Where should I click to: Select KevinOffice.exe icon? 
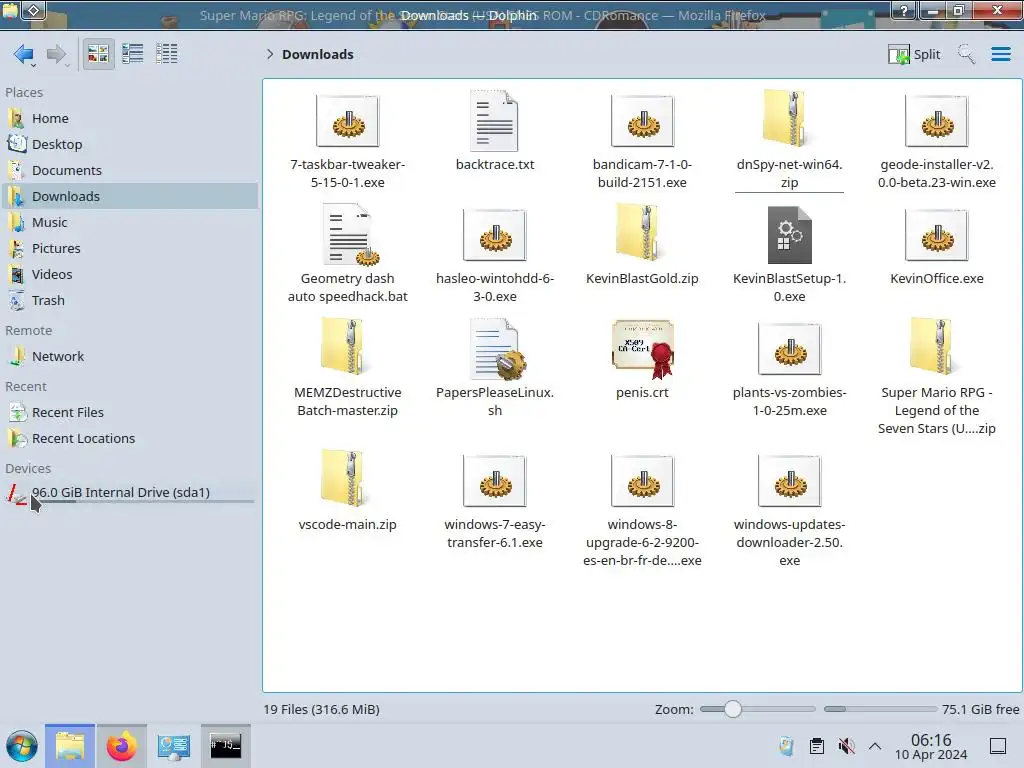937,236
